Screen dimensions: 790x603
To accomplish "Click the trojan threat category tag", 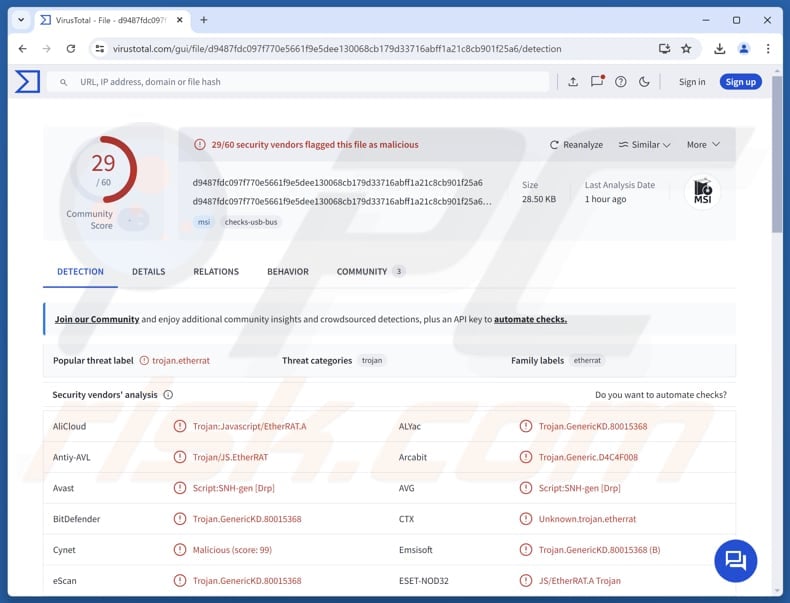I will click(x=372, y=361).
